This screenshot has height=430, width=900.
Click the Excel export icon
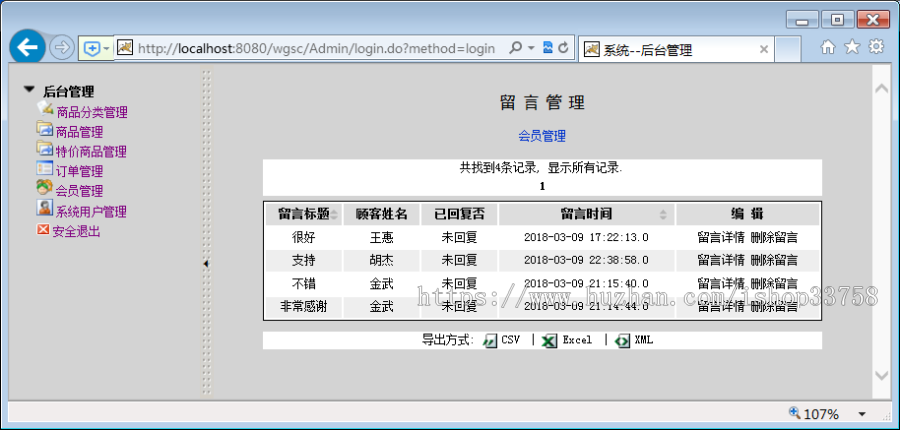coord(549,340)
